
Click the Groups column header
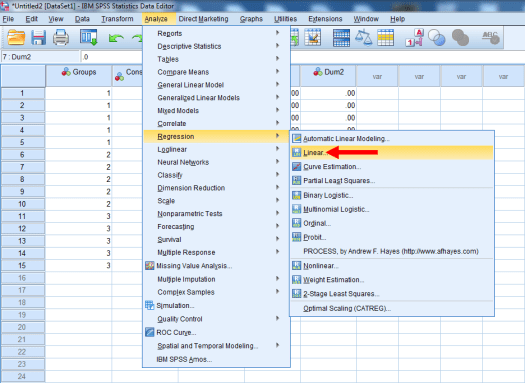[x=79, y=76]
